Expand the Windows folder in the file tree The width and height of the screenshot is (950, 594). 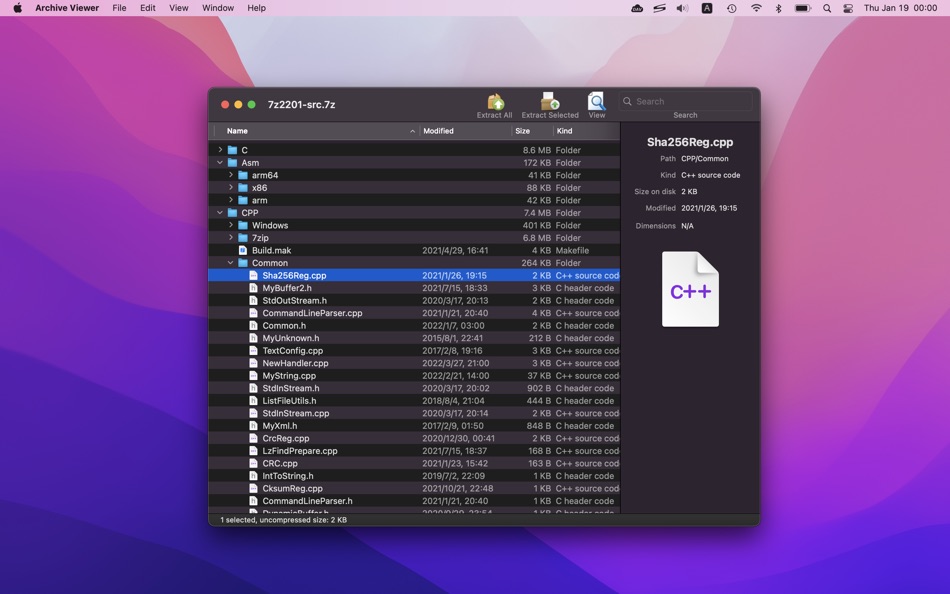[230, 225]
